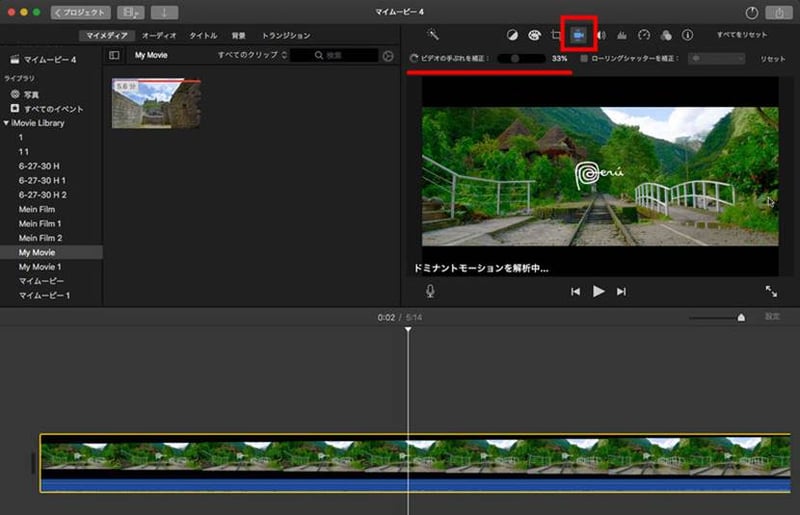Click the voiceover microphone icon

(x=430, y=291)
